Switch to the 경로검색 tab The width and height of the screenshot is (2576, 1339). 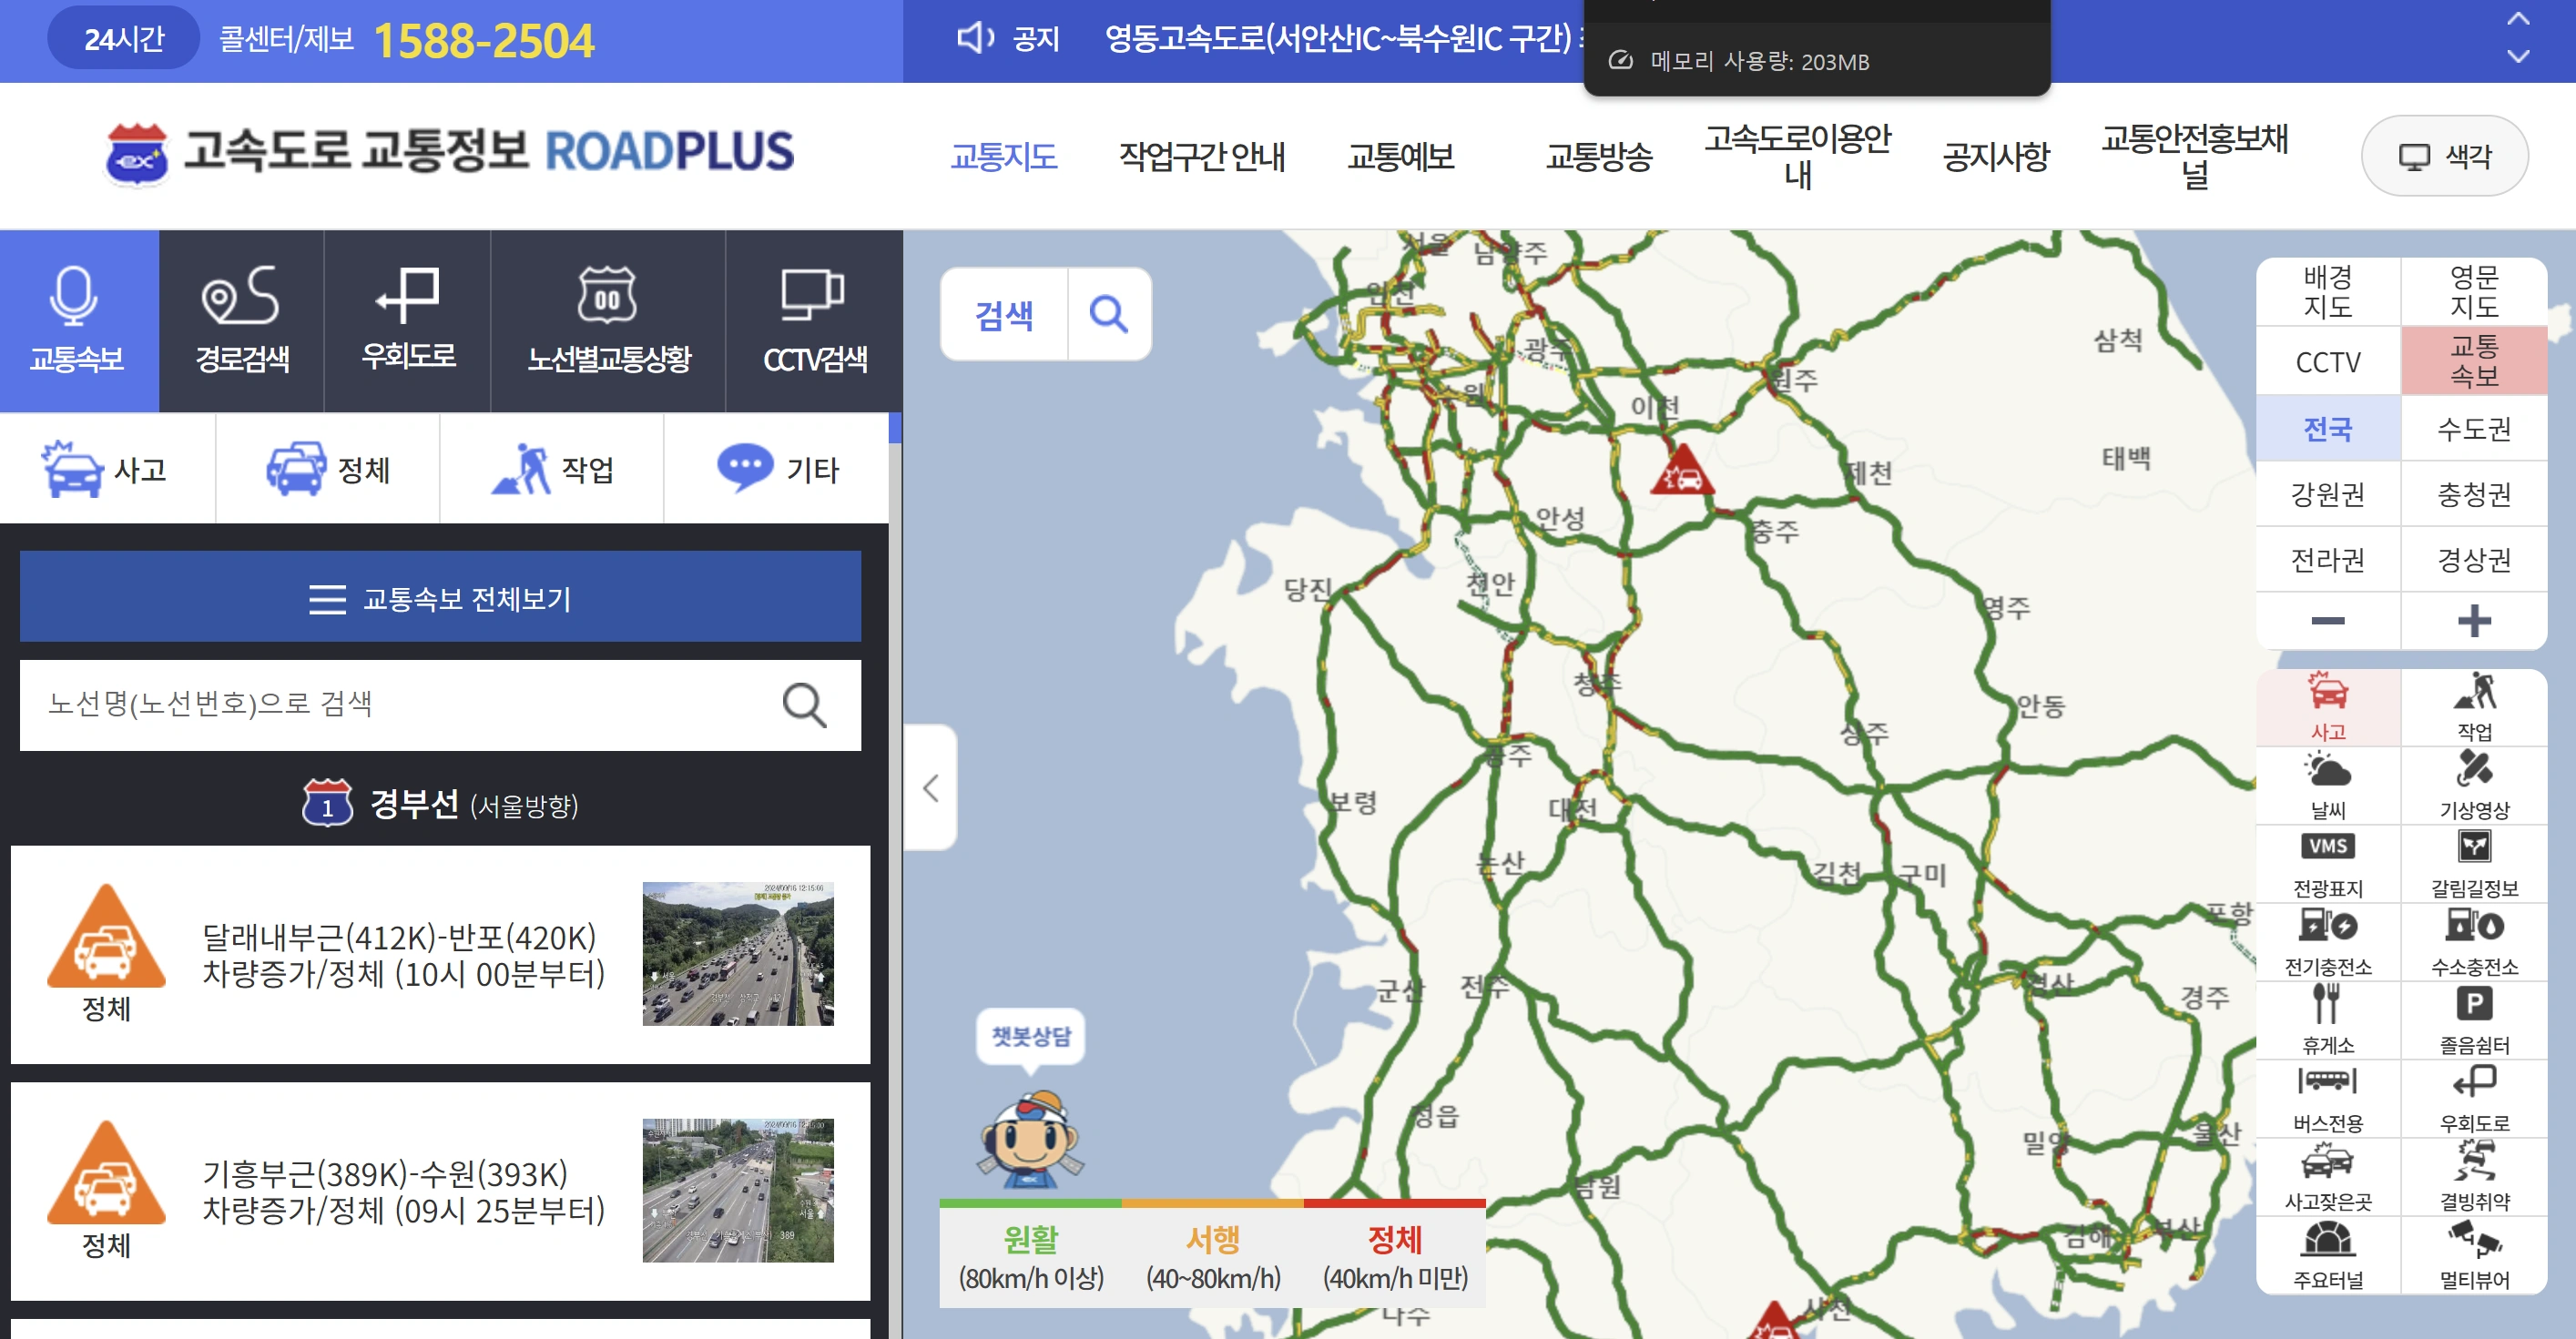click(x=241, y=321)
